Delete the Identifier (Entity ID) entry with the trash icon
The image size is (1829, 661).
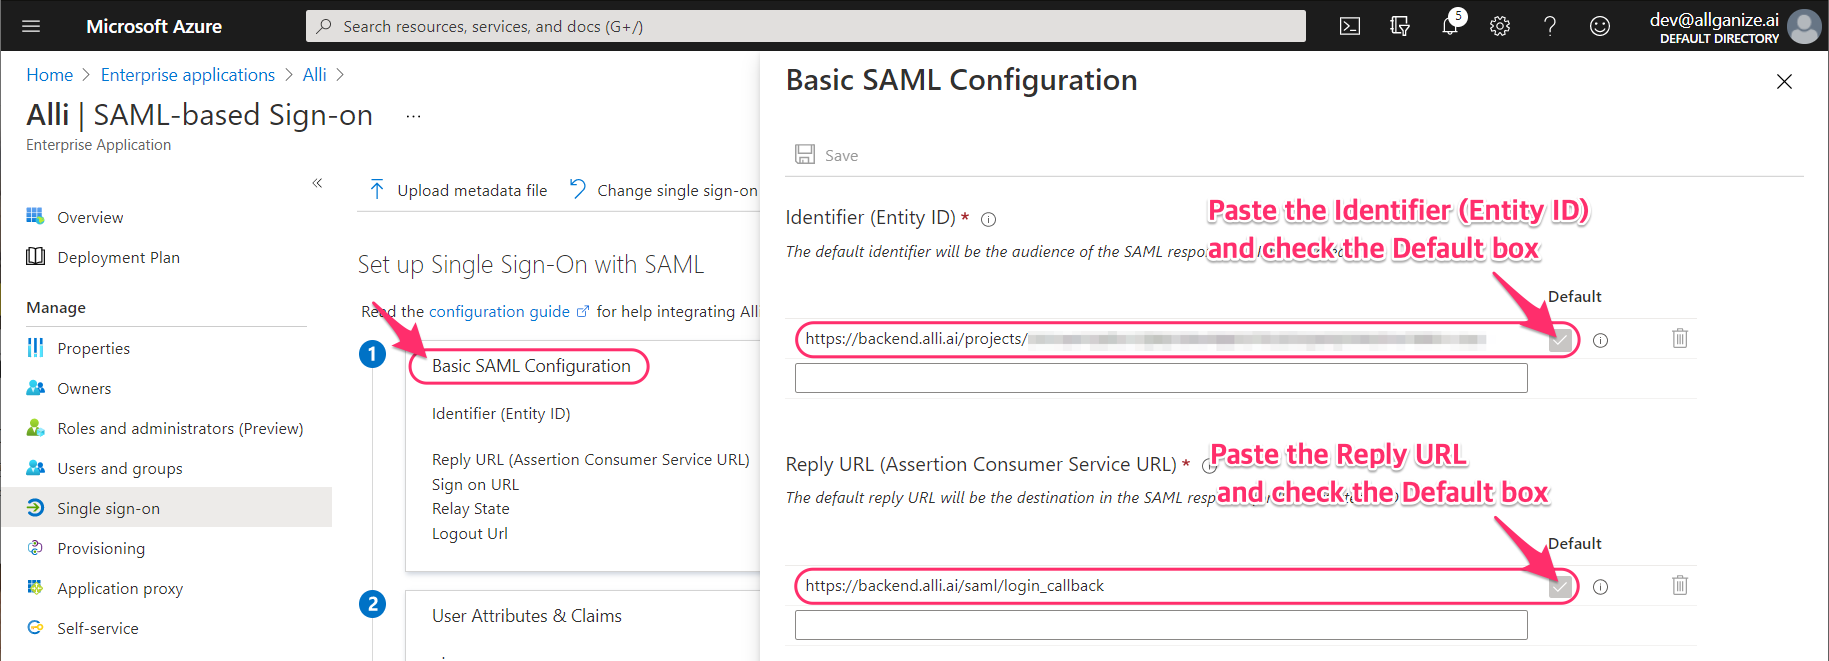coord(1680,338)
